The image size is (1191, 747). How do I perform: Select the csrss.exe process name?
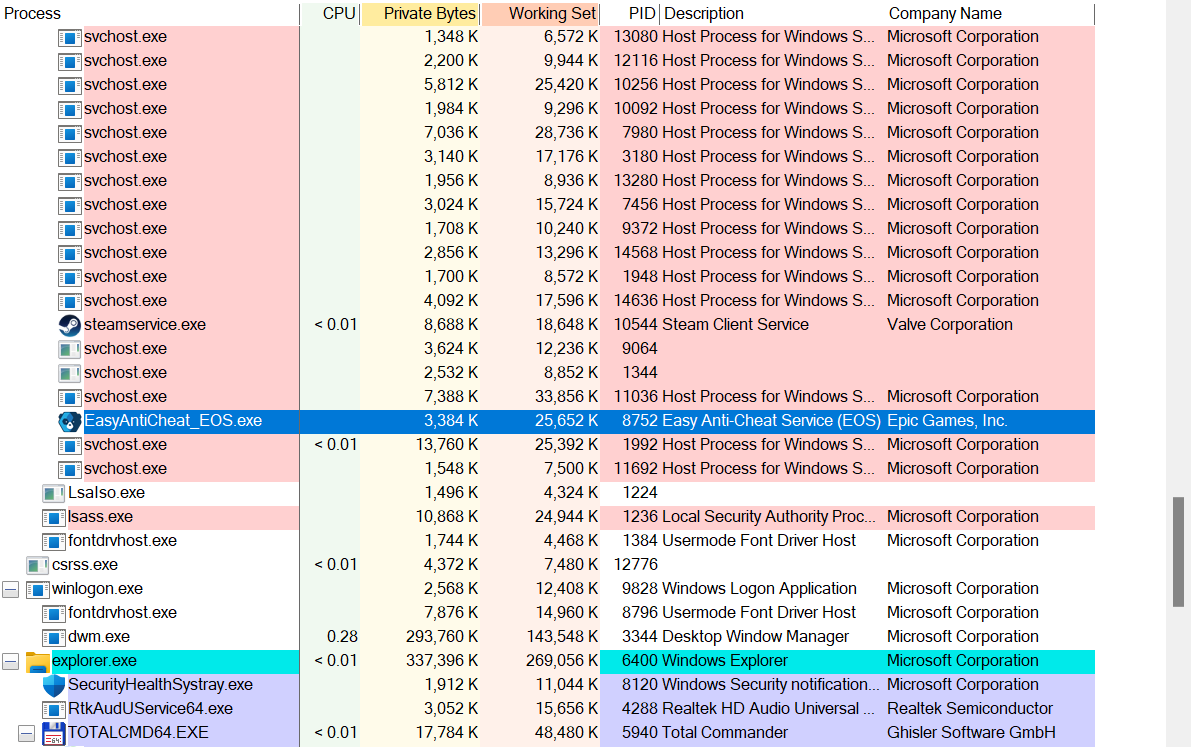[85, 565]
